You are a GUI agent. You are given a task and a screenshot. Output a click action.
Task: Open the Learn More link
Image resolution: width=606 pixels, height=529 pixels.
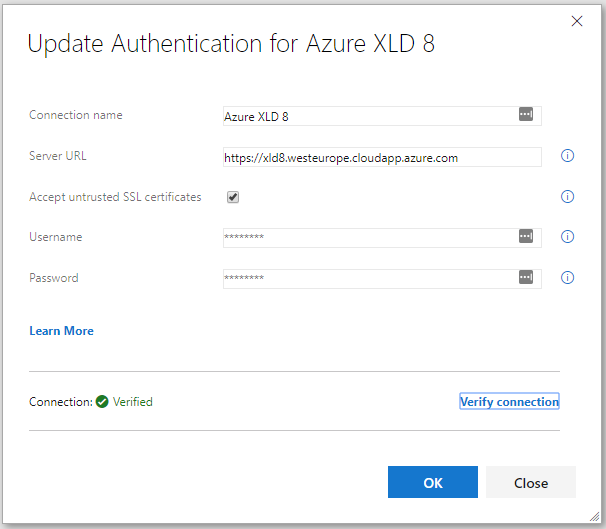[62, 331]
